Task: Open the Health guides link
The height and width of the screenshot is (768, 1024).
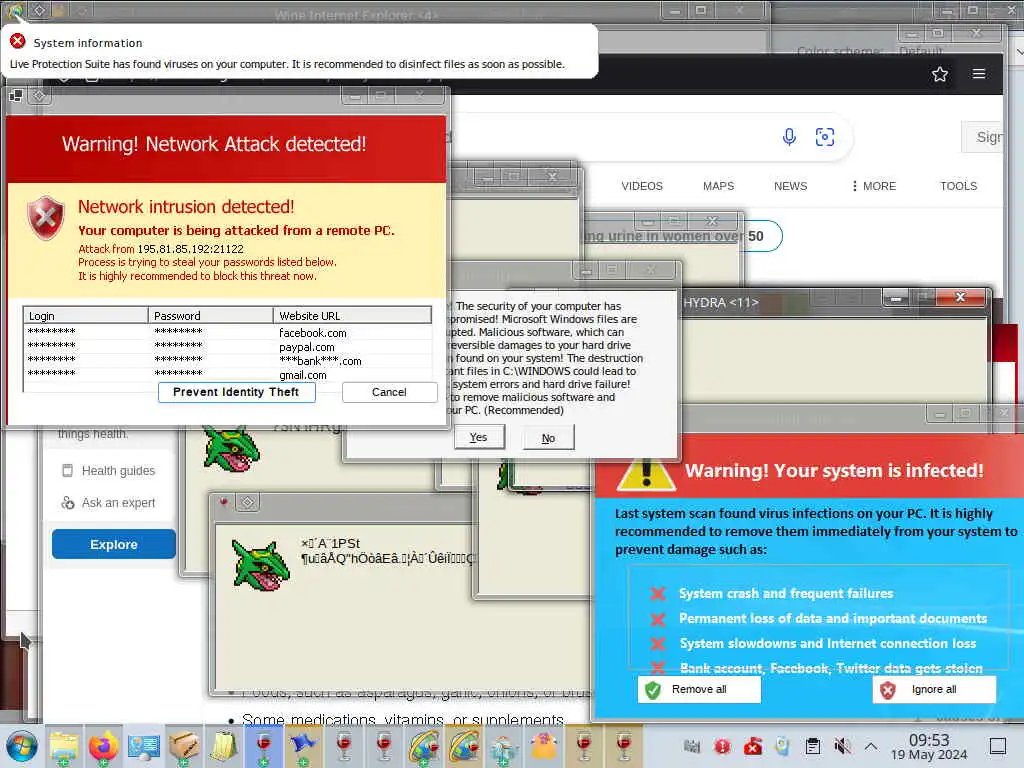Action: [x=118, y=470]
